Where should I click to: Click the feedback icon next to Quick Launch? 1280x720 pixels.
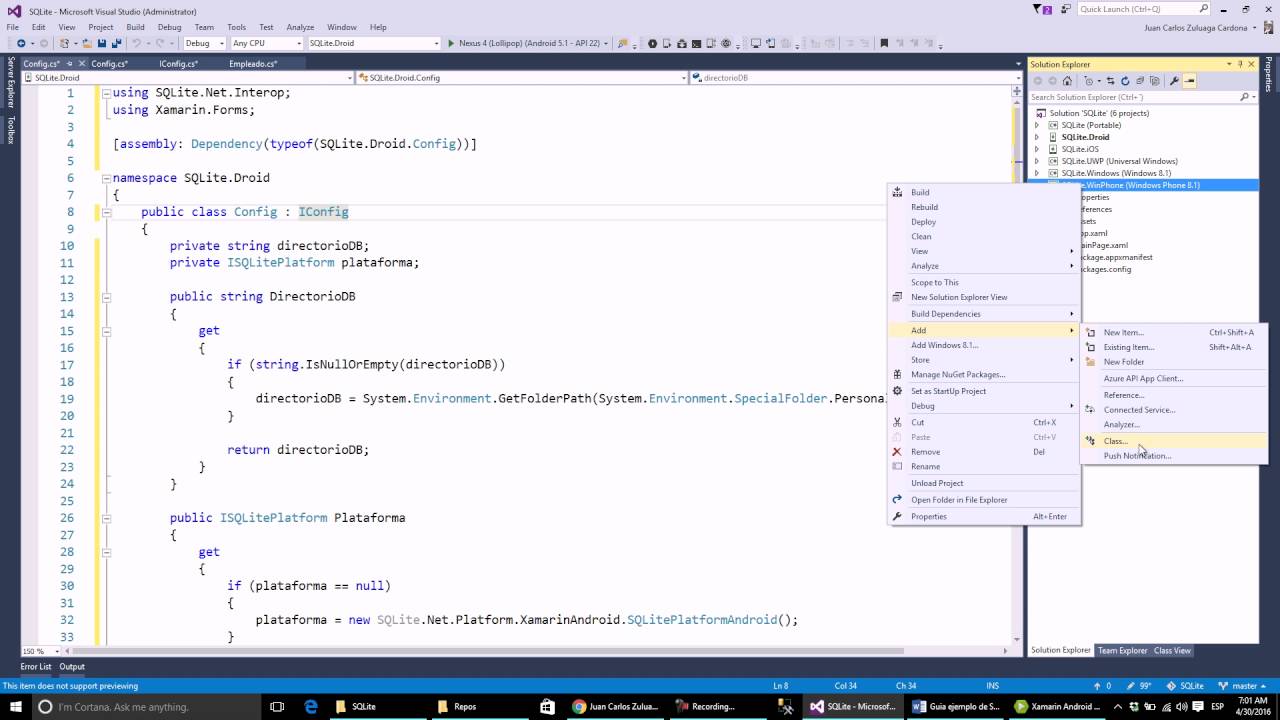[x=1065, y=9]
